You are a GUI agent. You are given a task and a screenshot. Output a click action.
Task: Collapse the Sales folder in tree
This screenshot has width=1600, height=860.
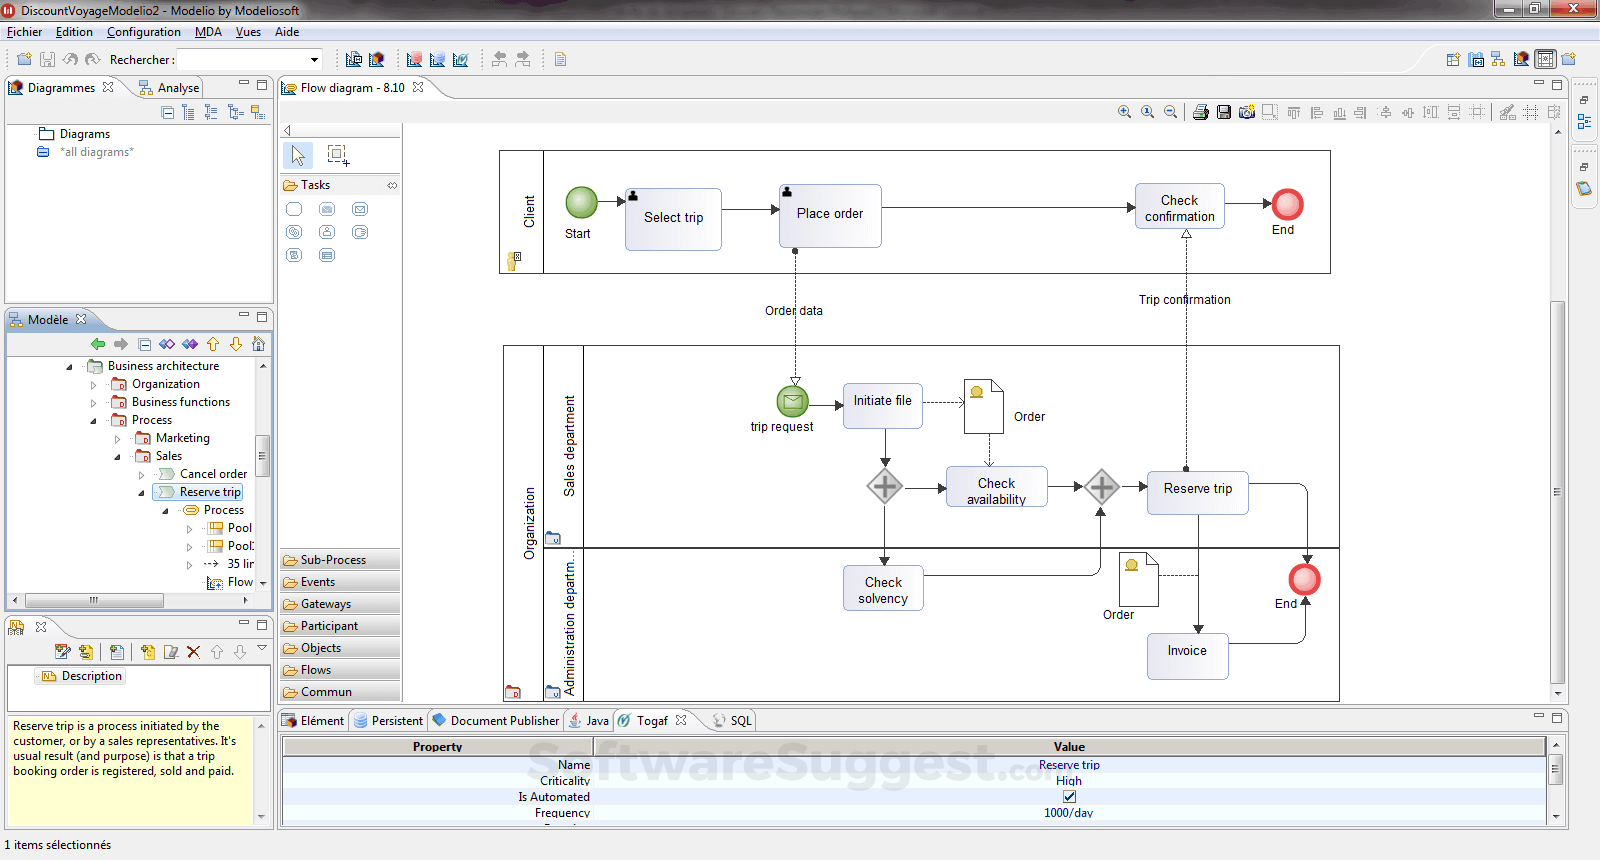(x=117, y=457)
